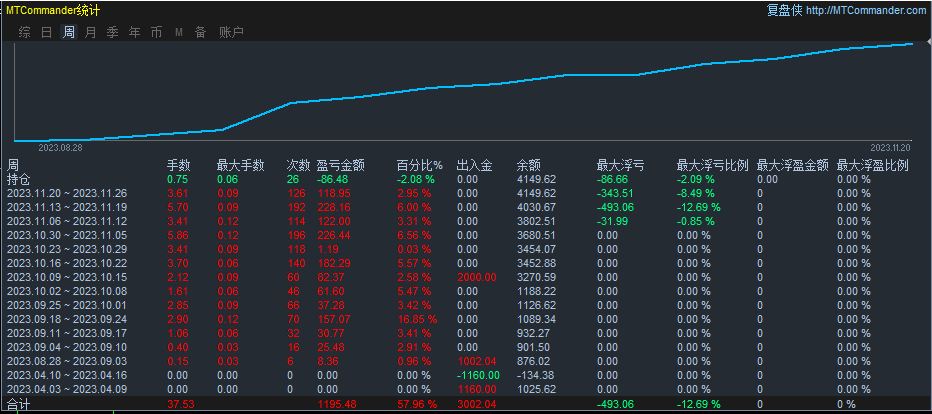
Task: Click the 37.53 total lots value
Action: (181, 404)
